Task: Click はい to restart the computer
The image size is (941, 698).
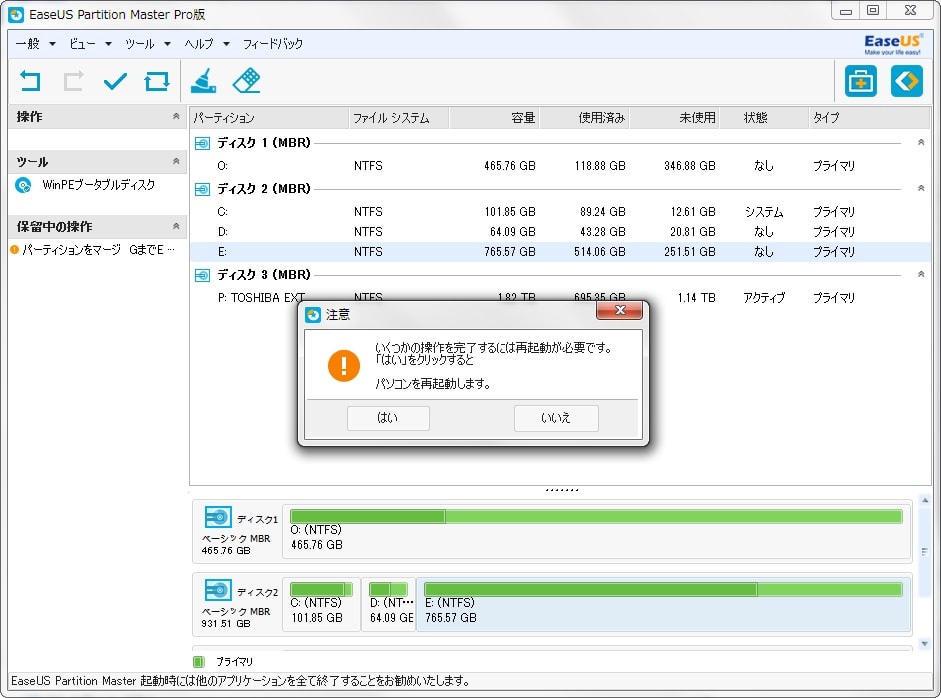Action: pyautogui.click(x=388, y=418)
